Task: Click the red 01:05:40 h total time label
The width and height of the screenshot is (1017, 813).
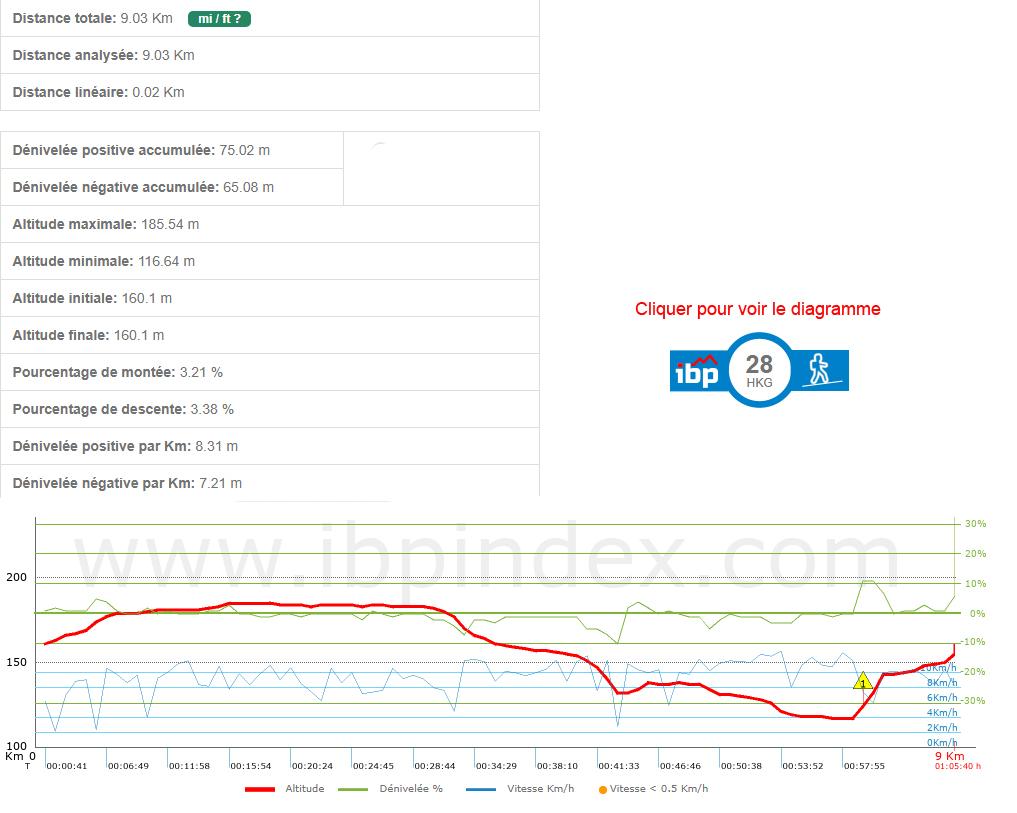Action: (x=958, y=766)
